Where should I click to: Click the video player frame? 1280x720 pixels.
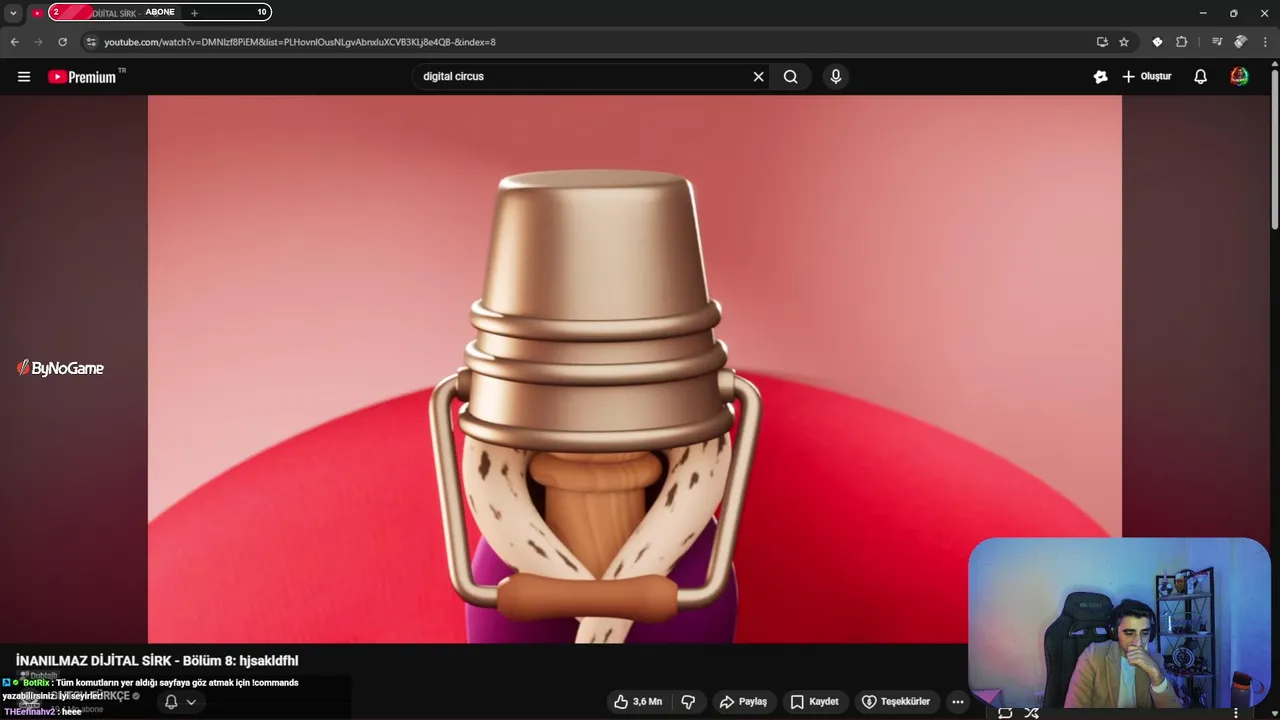pyautogui.click(x=635, y=369)
